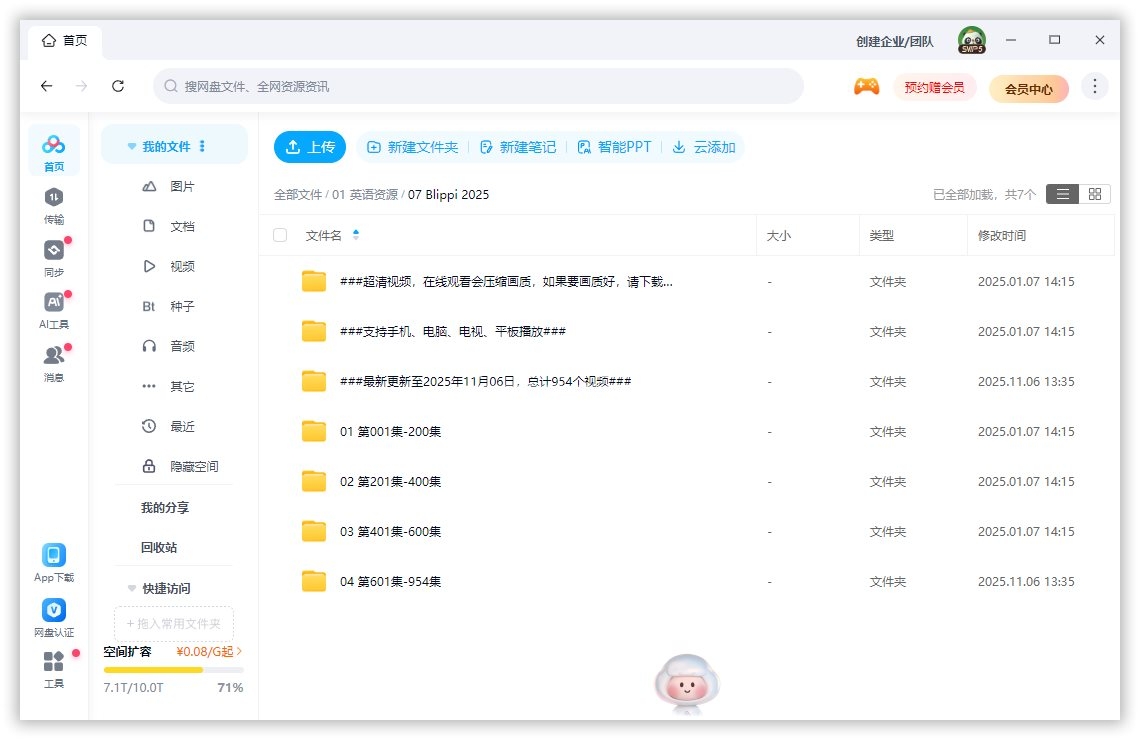Screen dimensions: 1140x740
Task: Open the 同步 sync icon in sidebar
Action: pyautogui.click(x=54, y=251)
